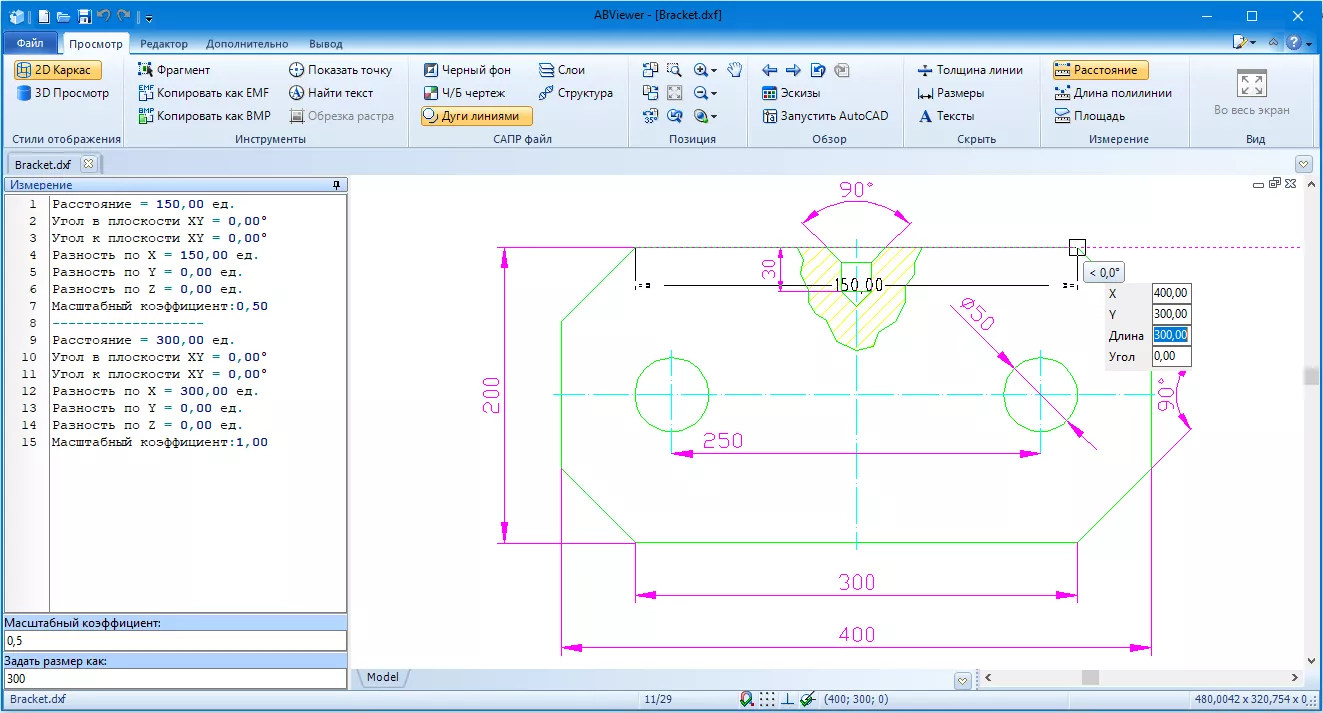Click the back navigation arrow
The width and height of the screenshot is (1323, 713).
[770, 70]
